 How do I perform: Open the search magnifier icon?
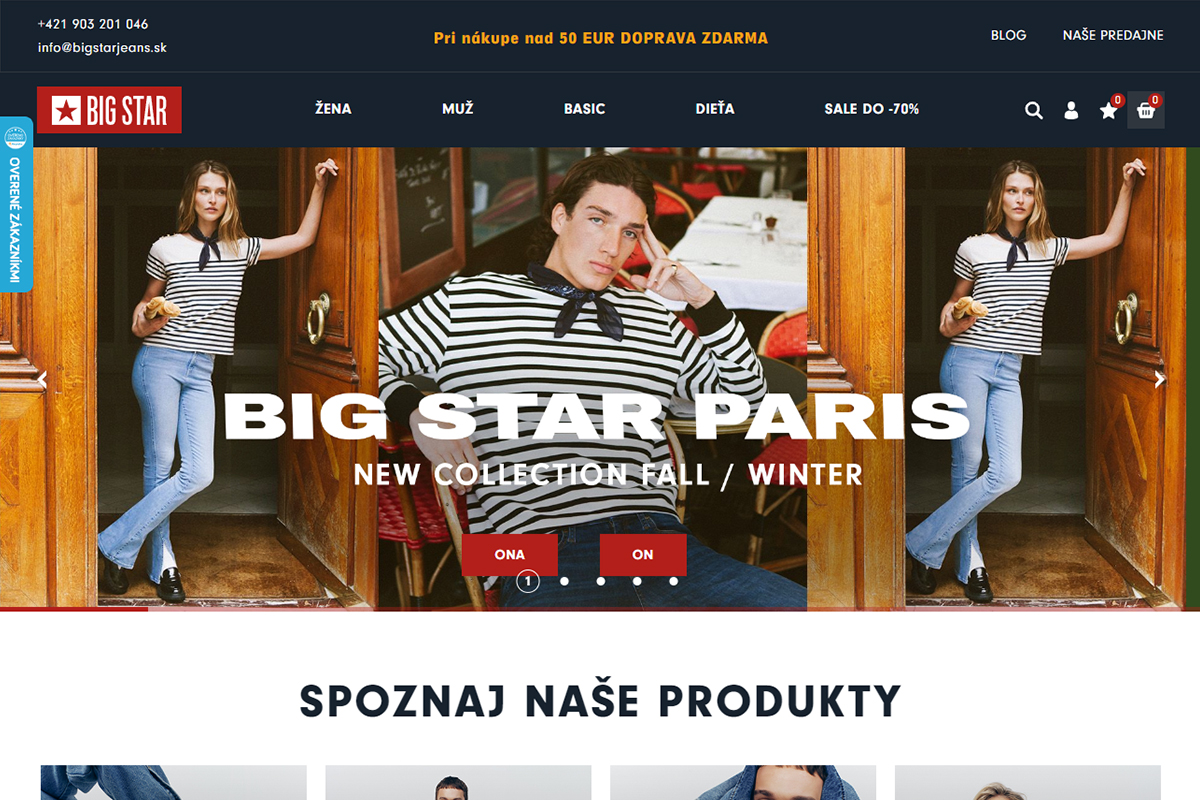pos(1034,110)
